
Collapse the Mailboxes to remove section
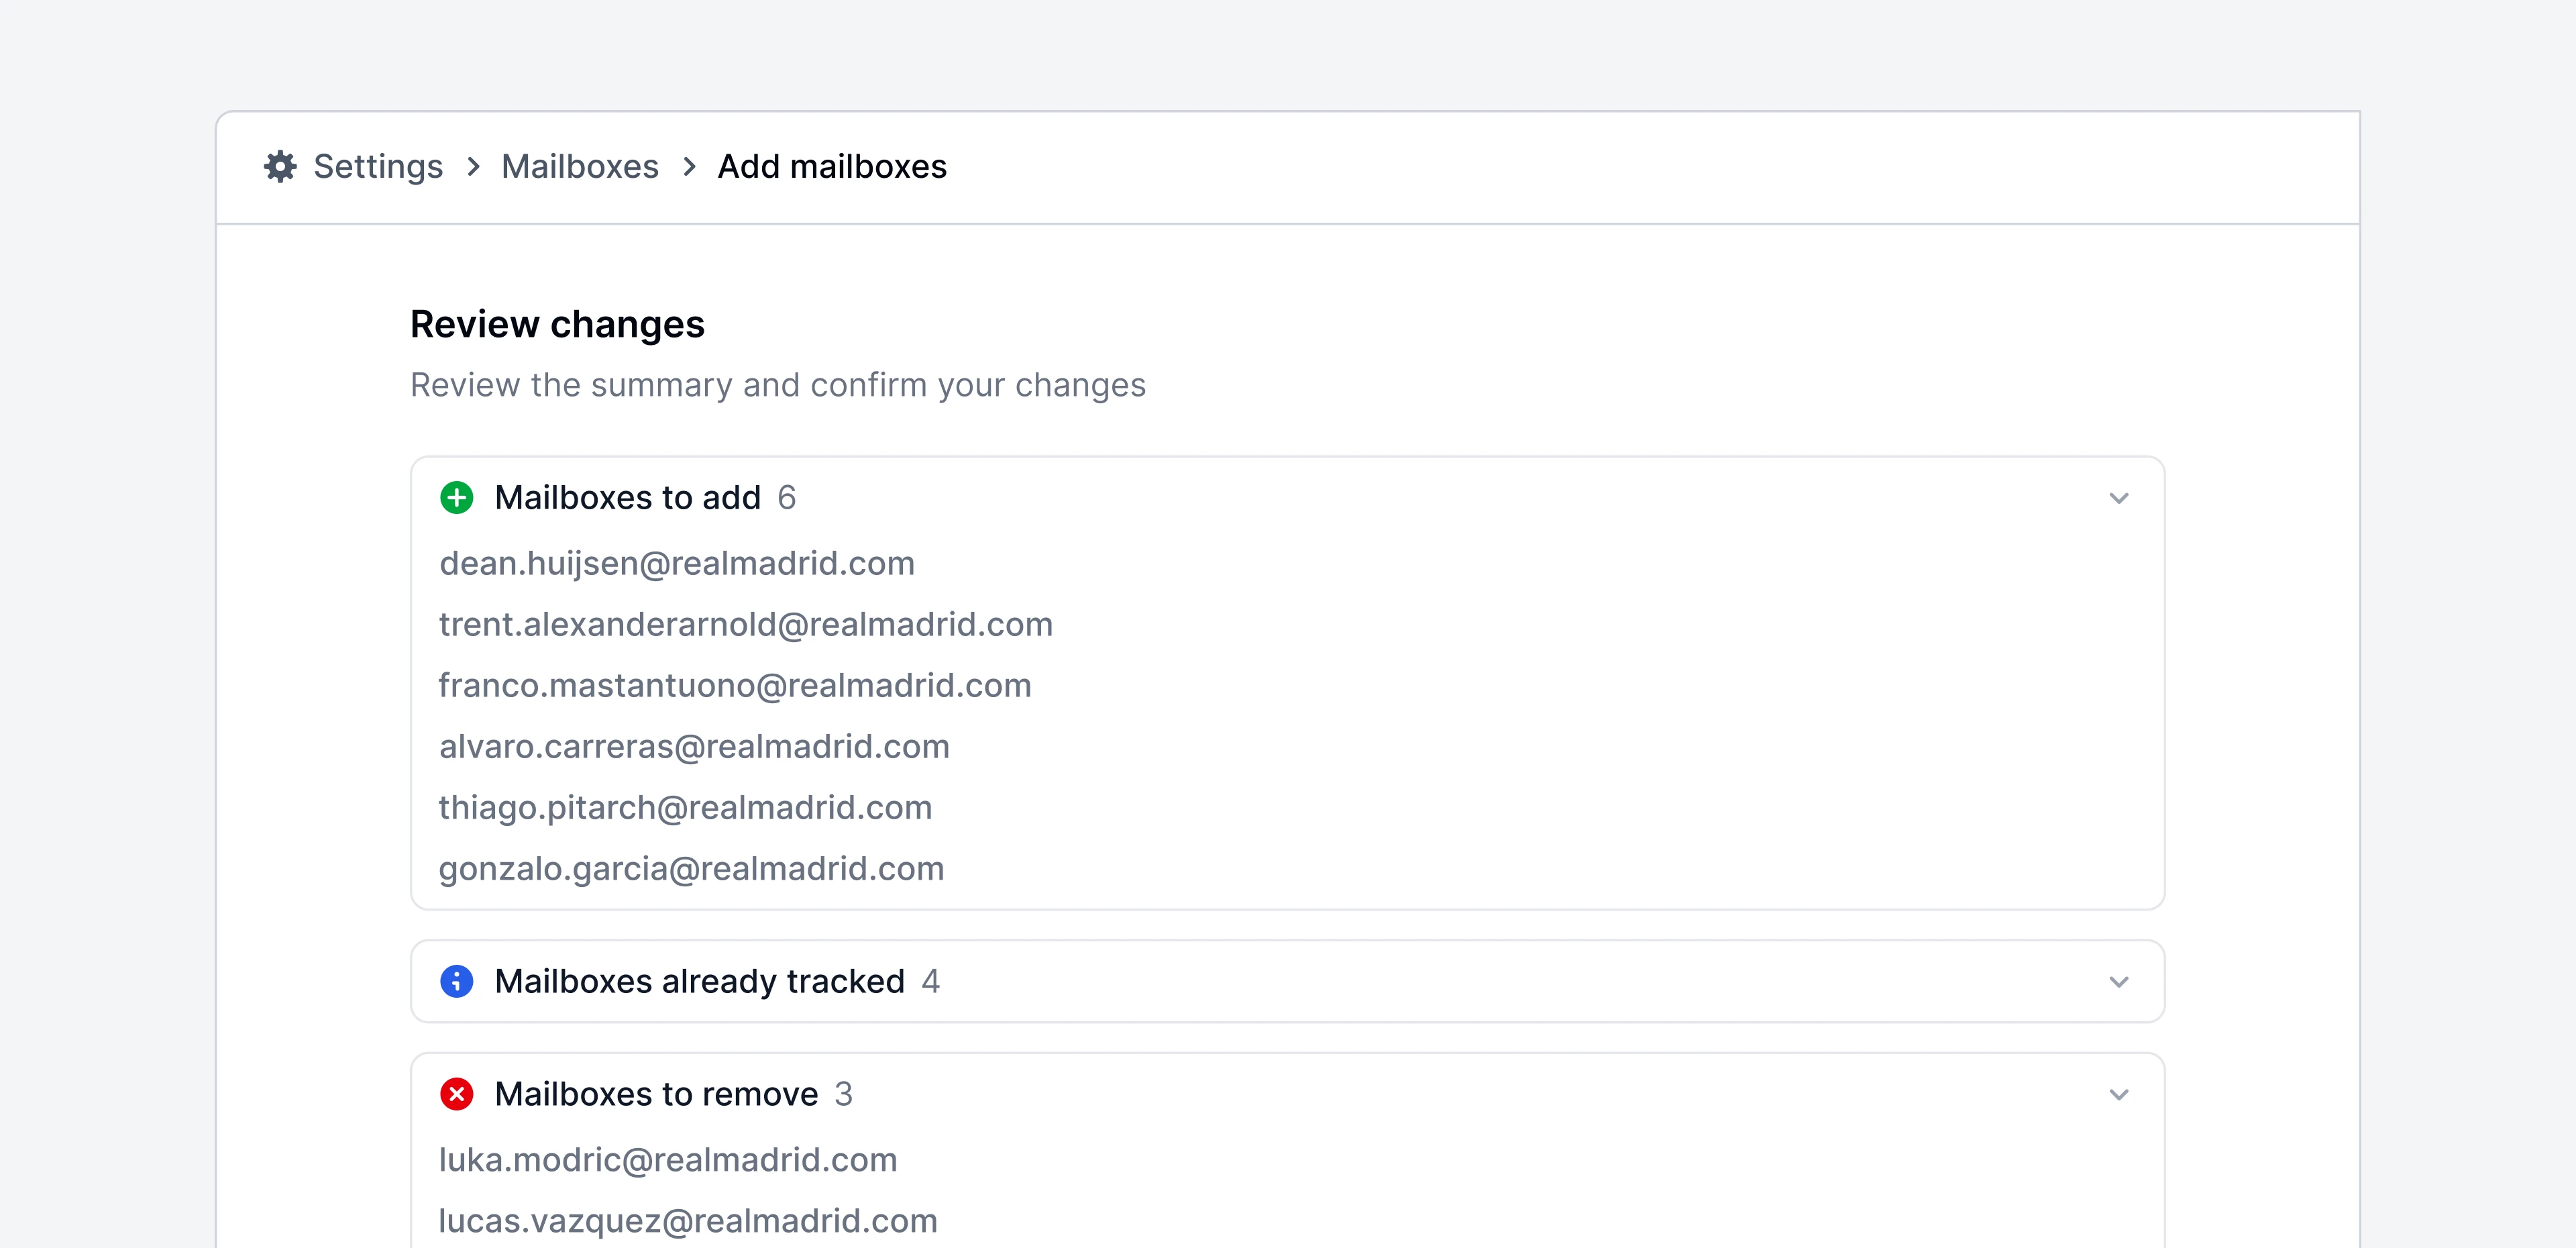(x=2118, y=1095)
